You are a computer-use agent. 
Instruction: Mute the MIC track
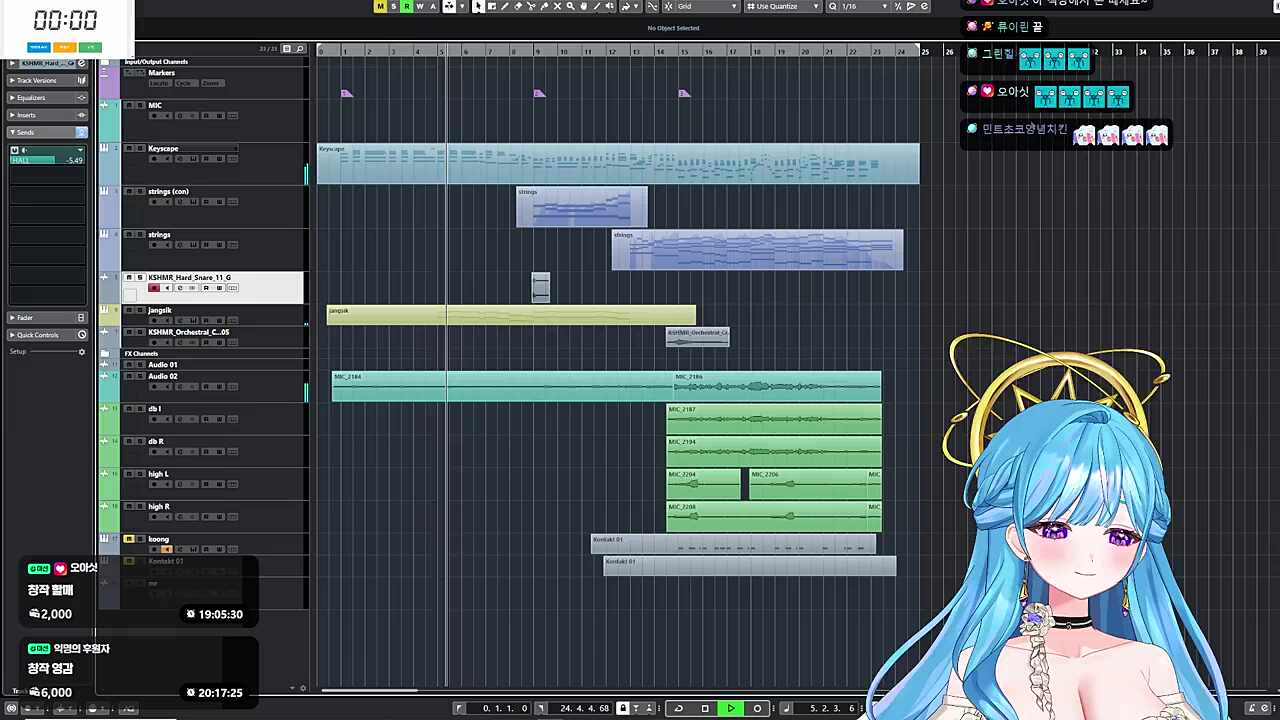pos(129,105)
